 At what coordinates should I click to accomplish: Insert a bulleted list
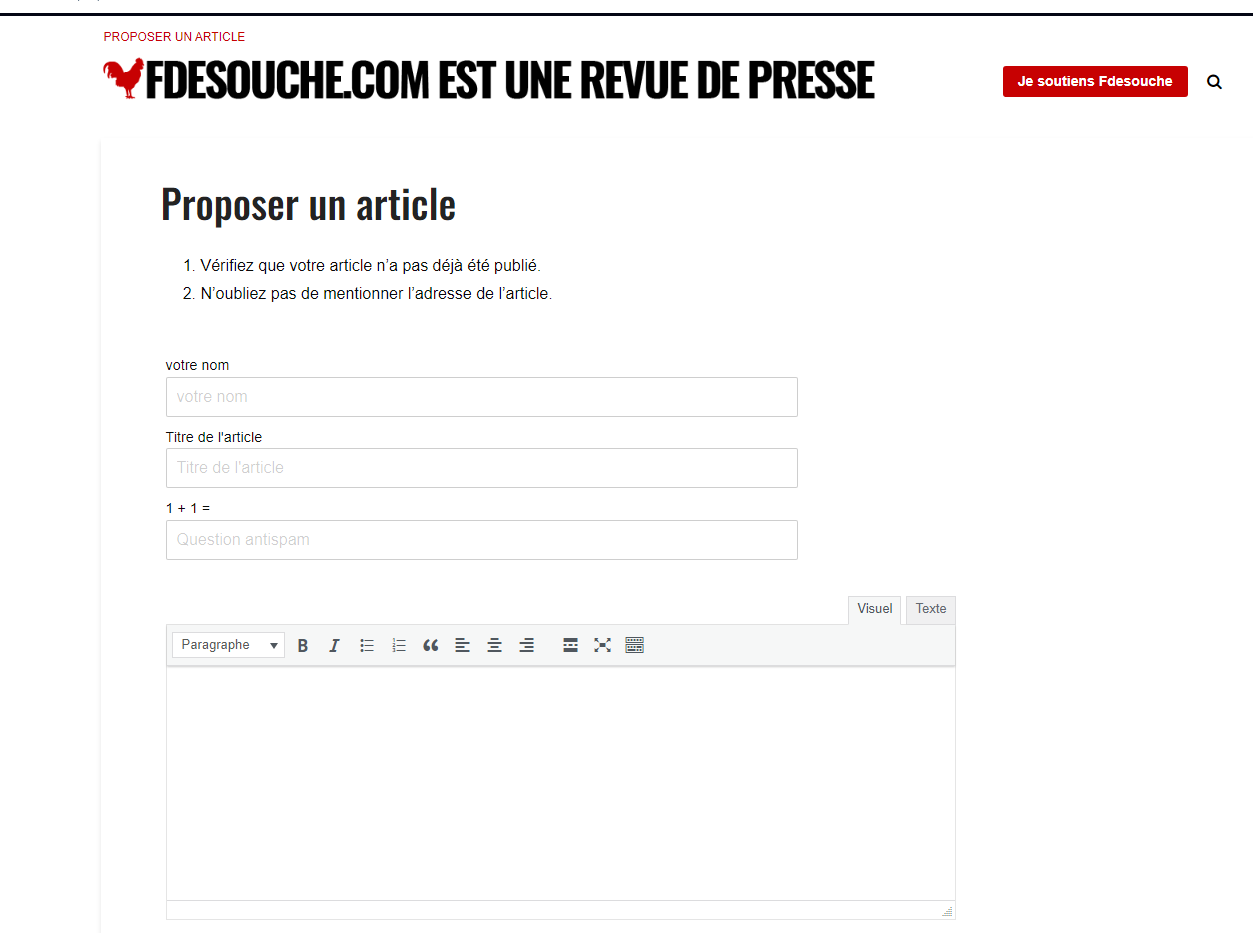pos(367,645)
